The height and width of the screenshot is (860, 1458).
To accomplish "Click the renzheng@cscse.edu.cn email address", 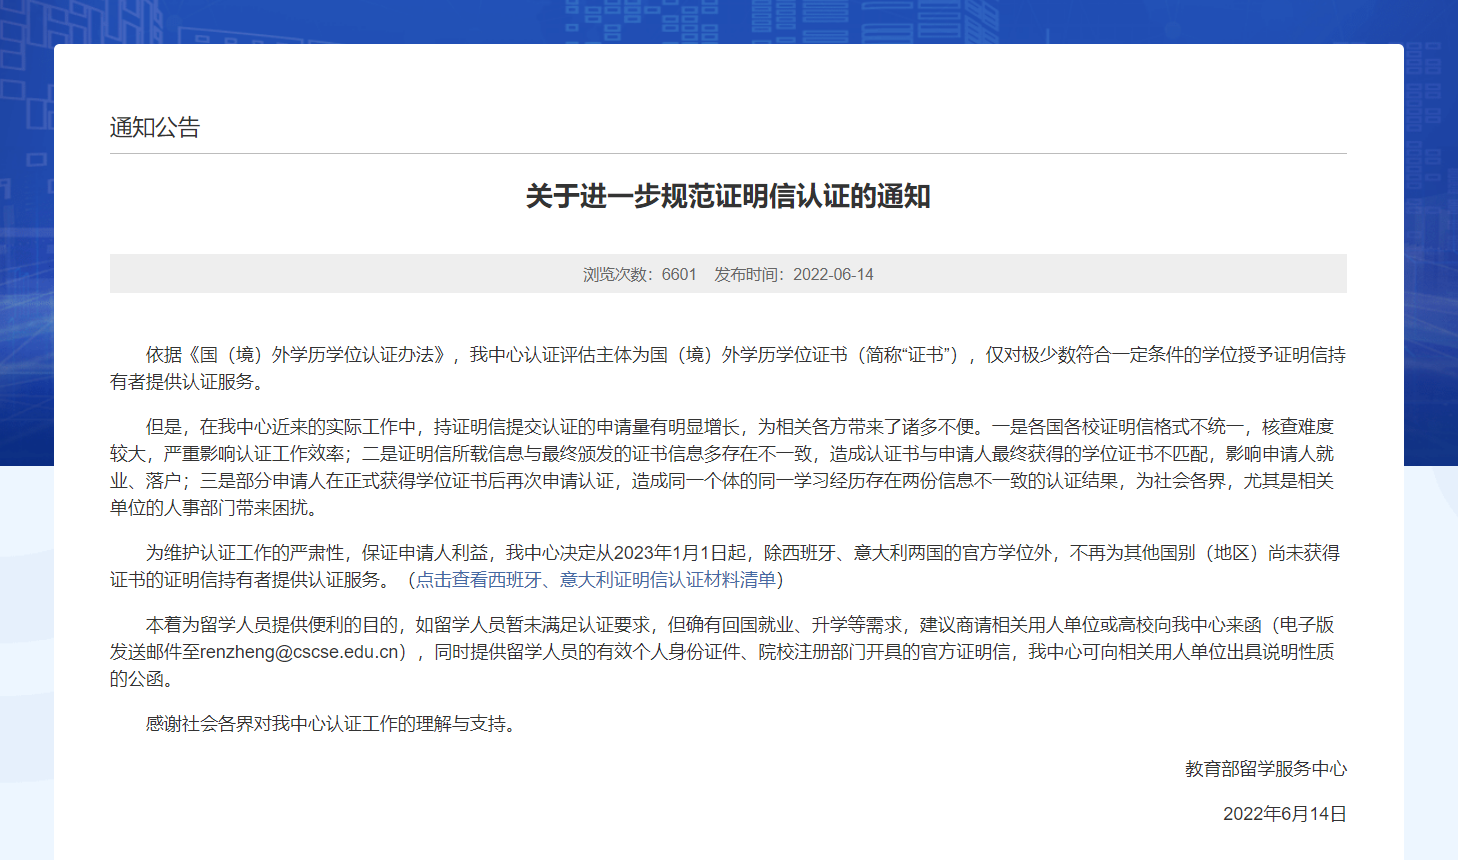I will click(x=300, y=652).
